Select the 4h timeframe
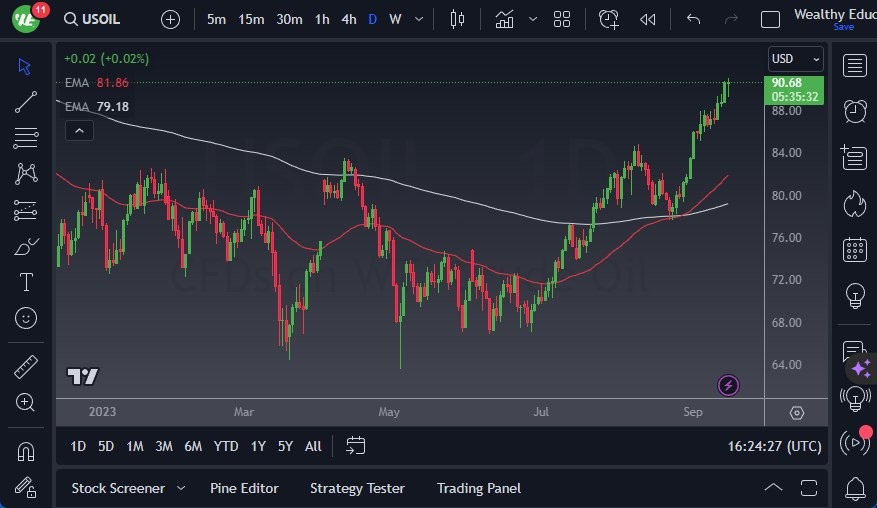This screenshot has height=508, width=877. pyautogui.click(x=348, y=19)
